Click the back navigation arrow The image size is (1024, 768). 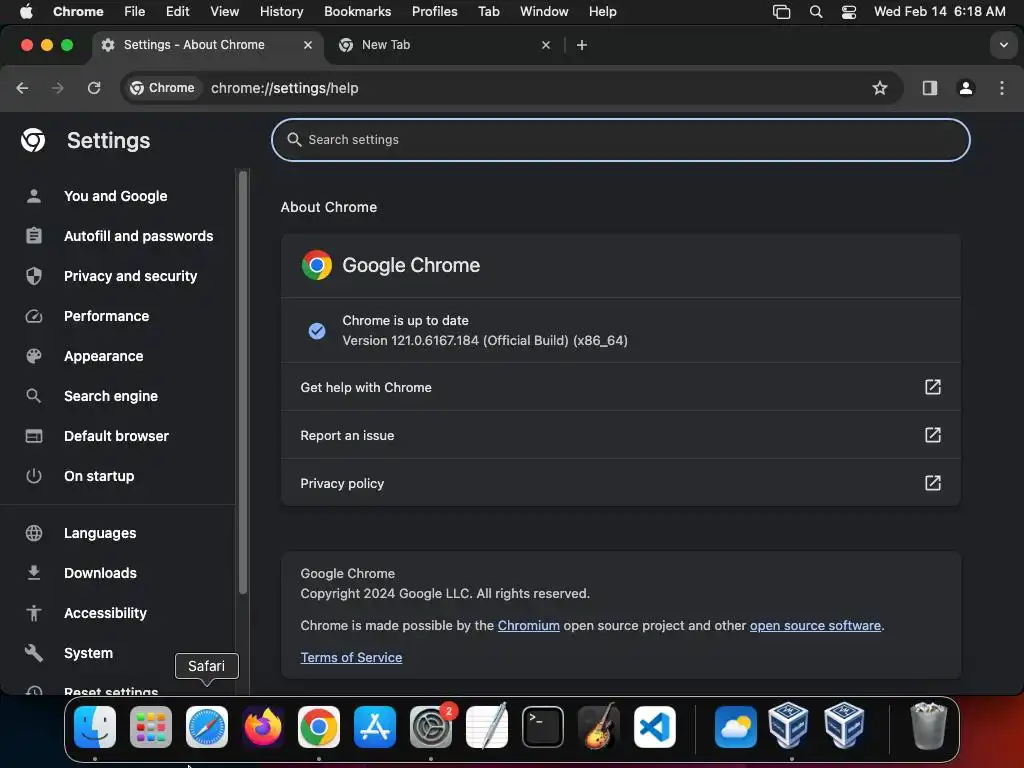pos(22,88)
